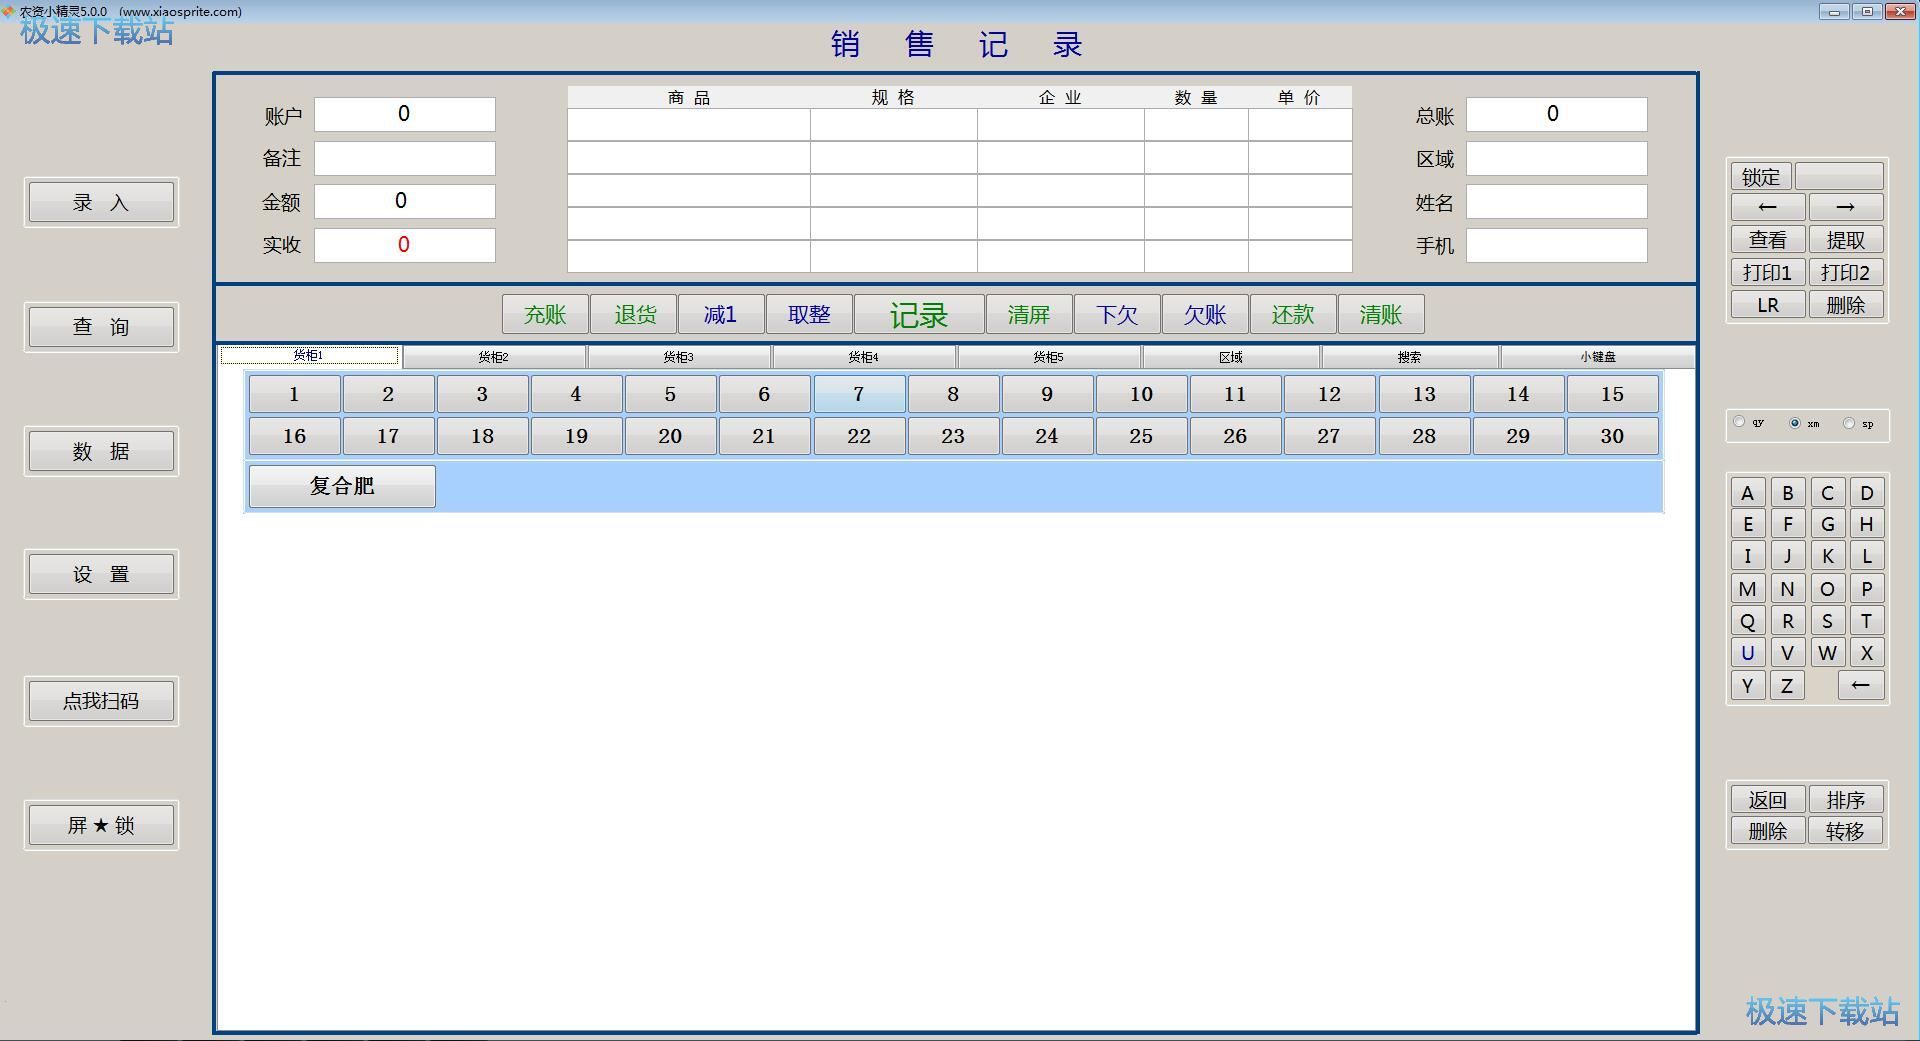Click the right arrow → navigation button
Screen dimensions: 1920x1041
tap(1846, 207)
